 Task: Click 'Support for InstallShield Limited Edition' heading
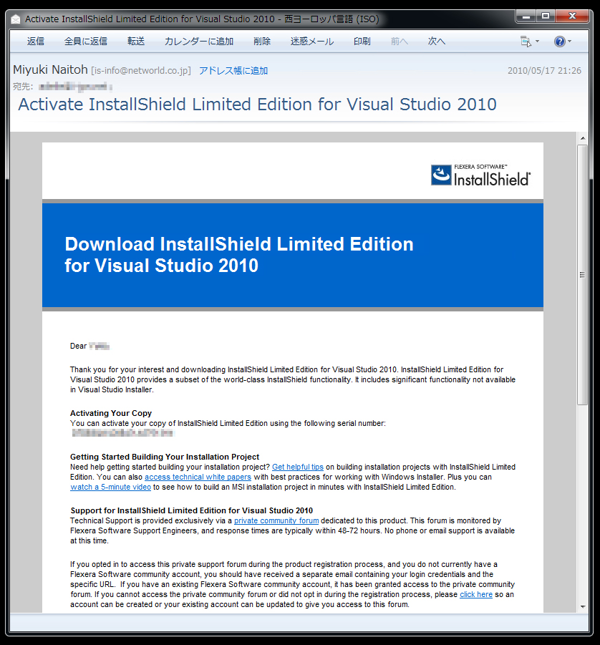pyautogui.click(x=192, y=510)
